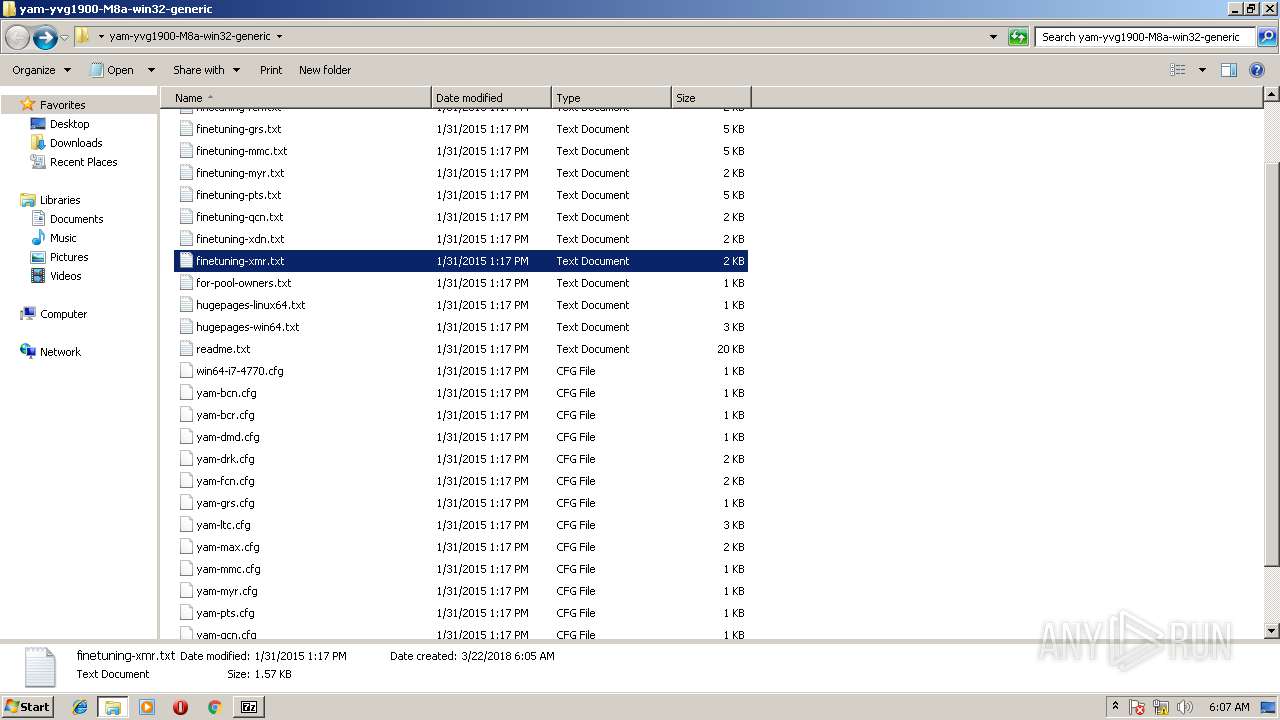Select the yam-ltc.cfg file icon
The image size is (1280, 720).
tap(186, 525)
